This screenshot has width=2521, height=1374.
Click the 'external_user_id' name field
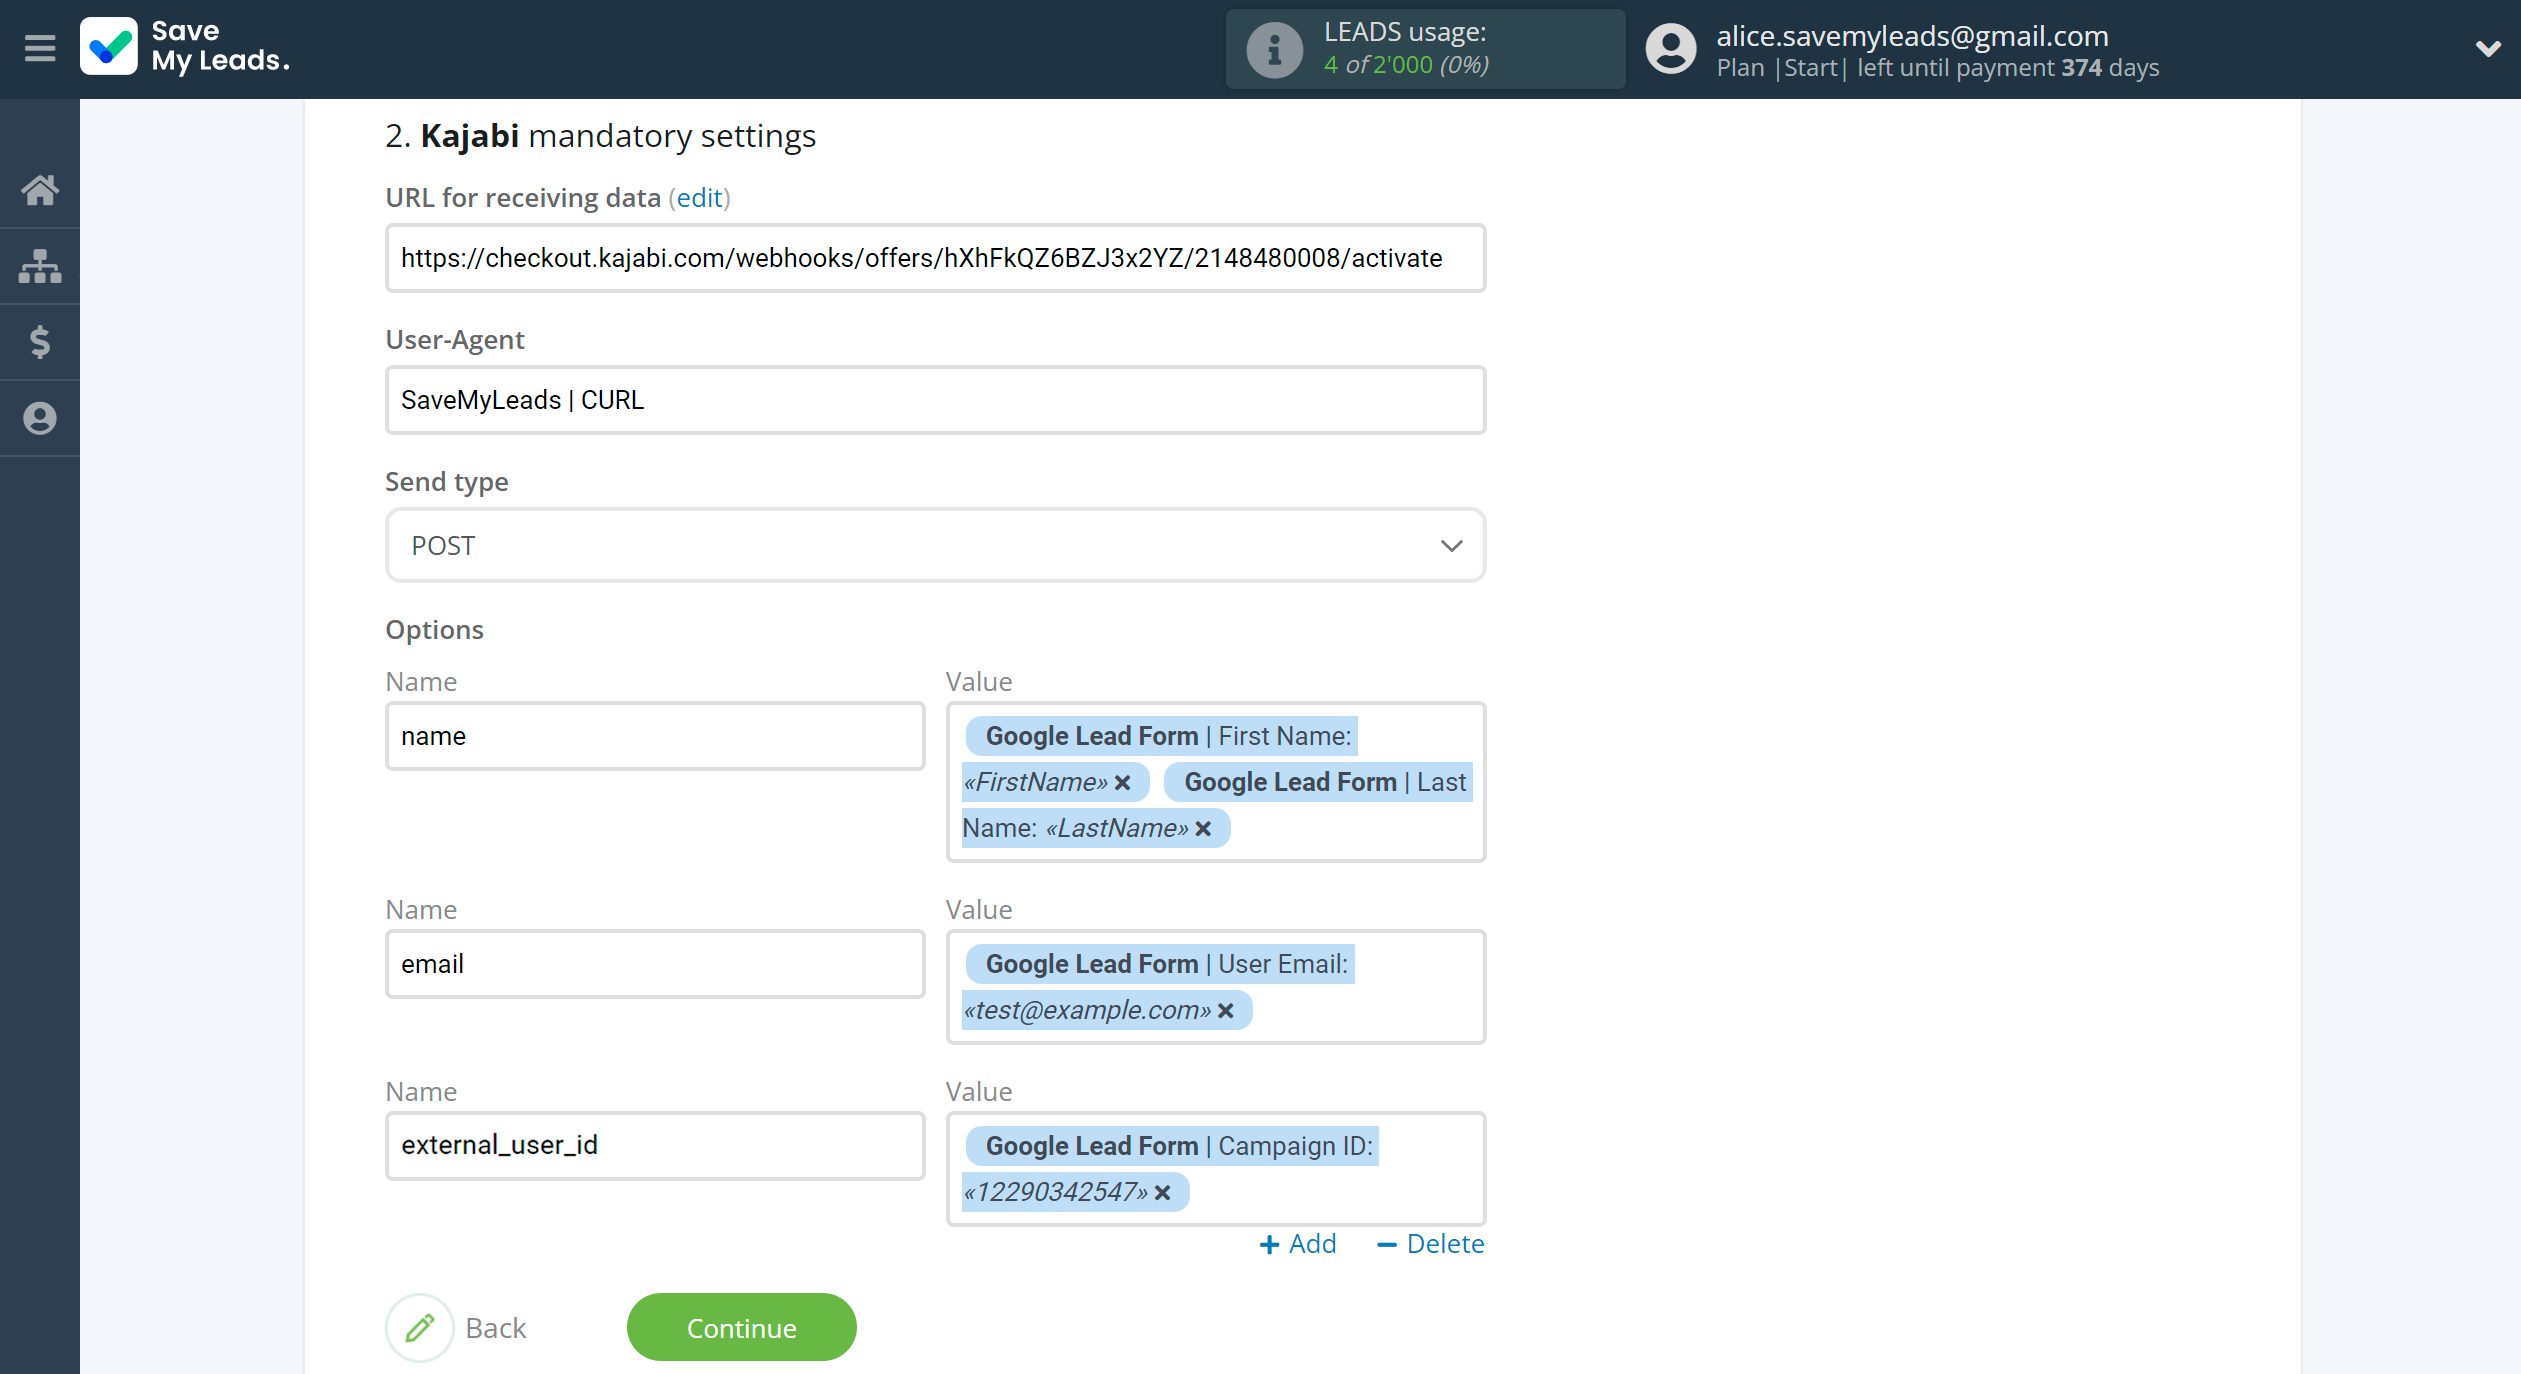pos(655,1145)
